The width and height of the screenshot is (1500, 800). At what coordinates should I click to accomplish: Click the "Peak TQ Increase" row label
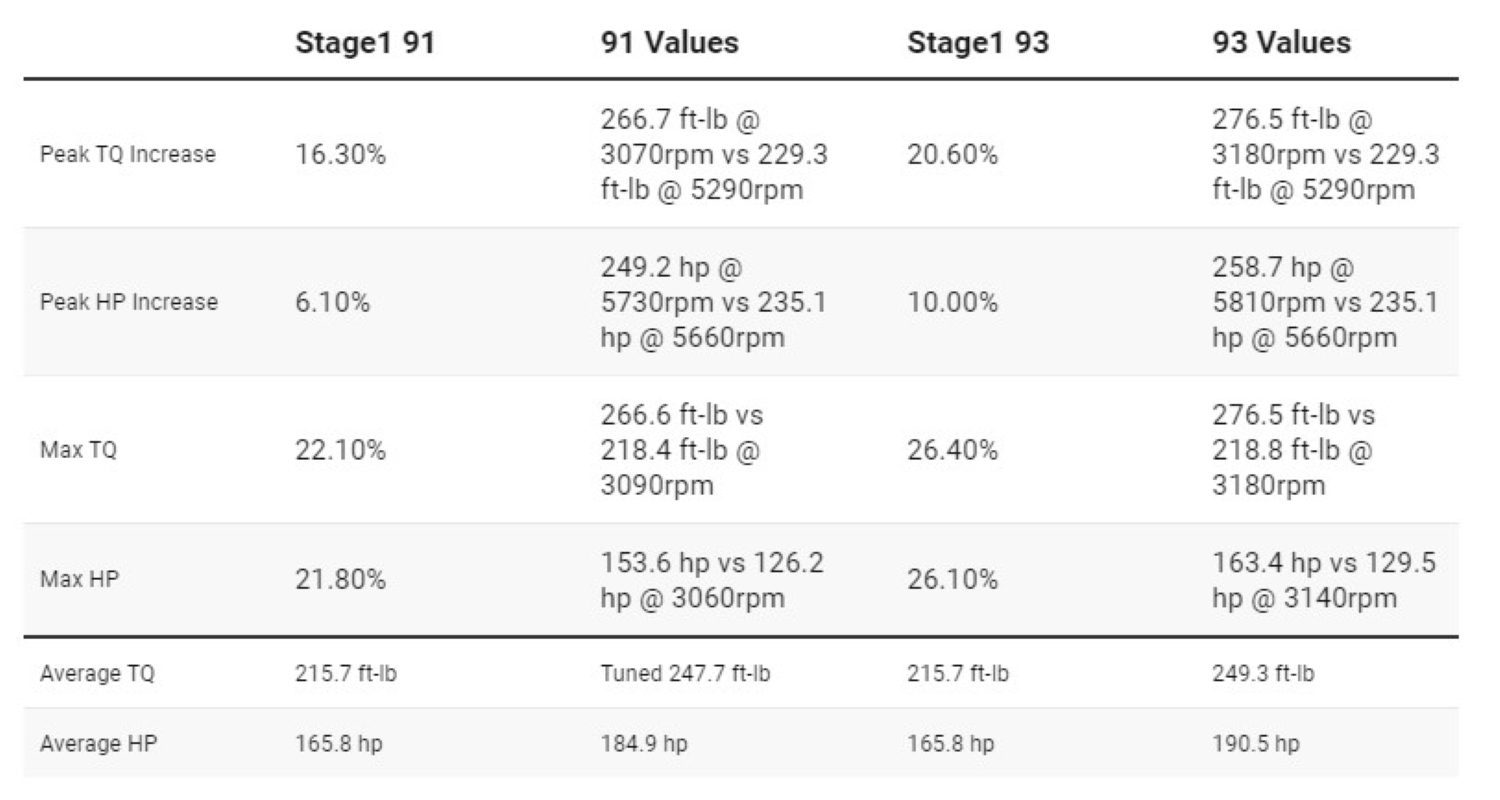tap(127, 155)
